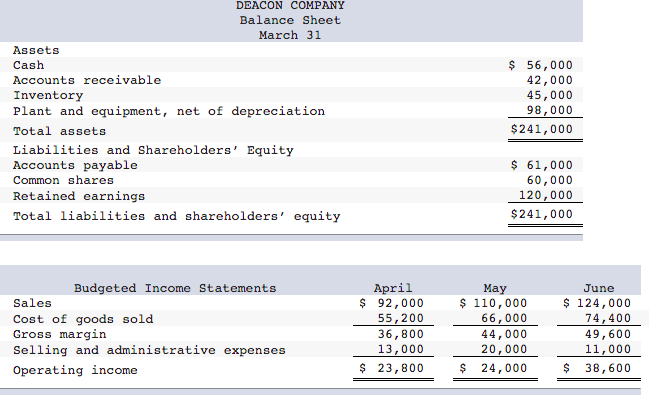Screen dimensions: 659x414
Task: Select April cost of goods 55,200
Action: [x=401, y=318]
